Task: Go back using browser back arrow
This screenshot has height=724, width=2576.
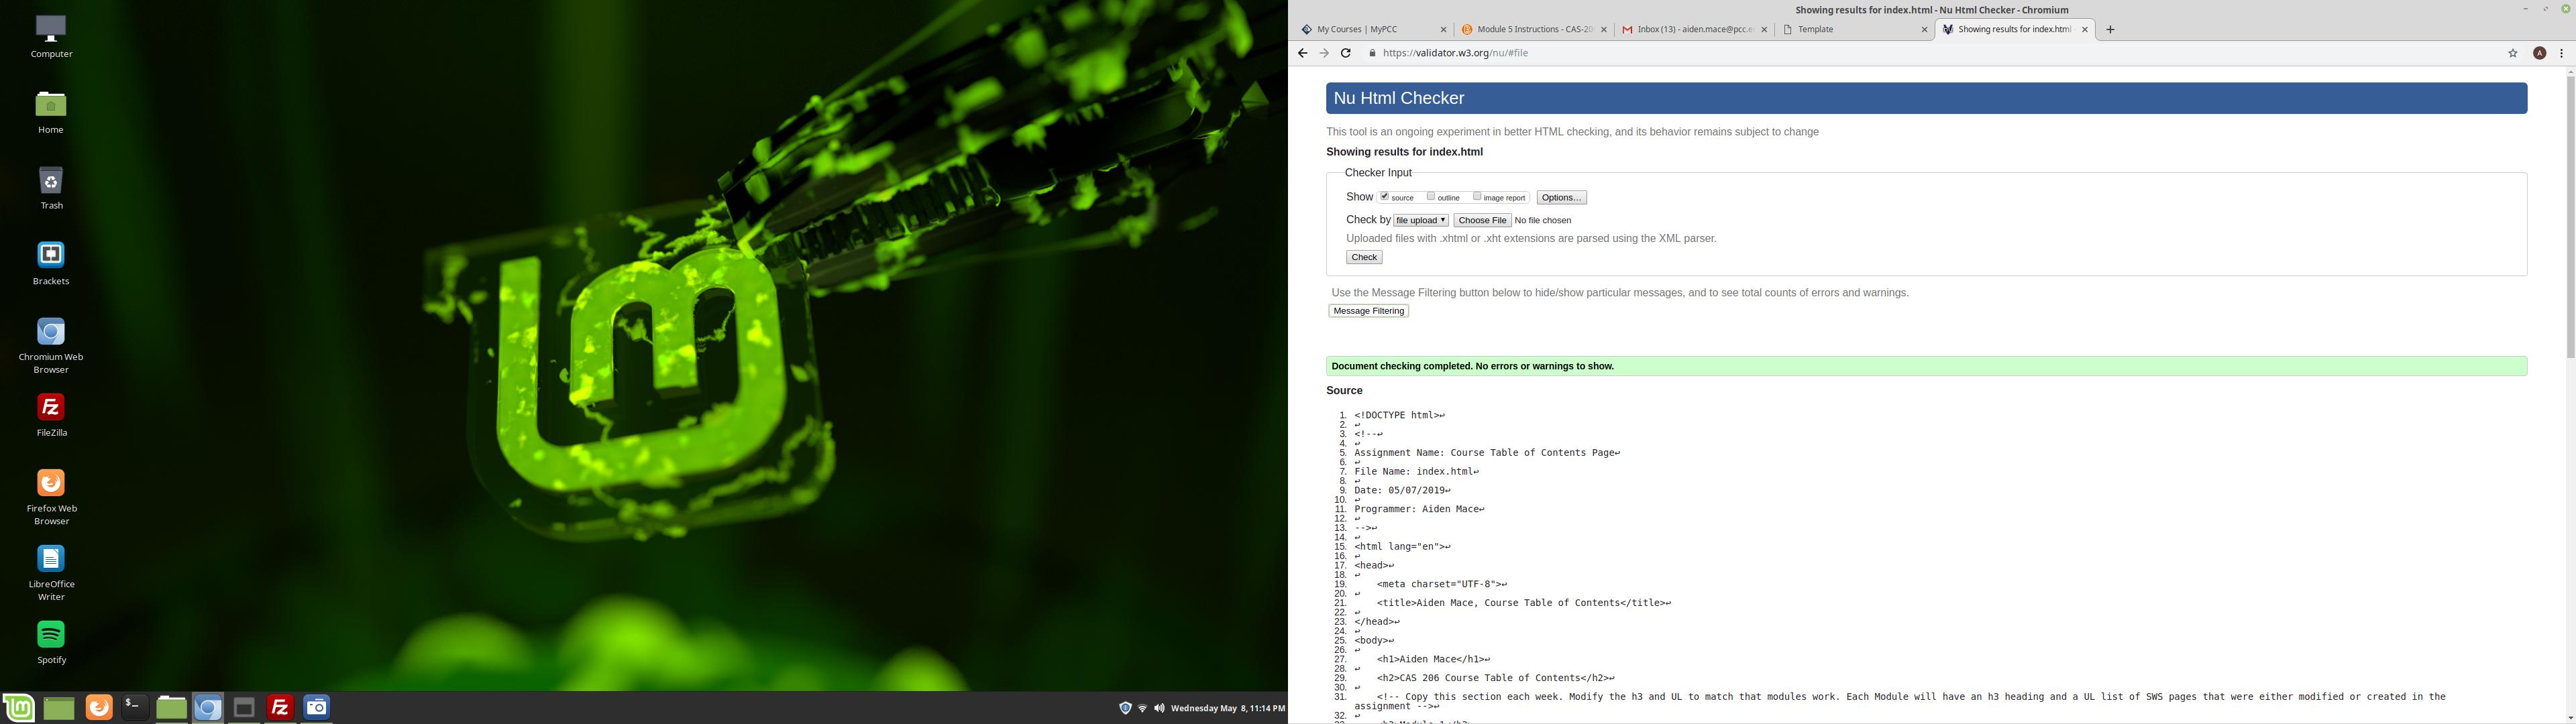Action: click(1302, 53)
